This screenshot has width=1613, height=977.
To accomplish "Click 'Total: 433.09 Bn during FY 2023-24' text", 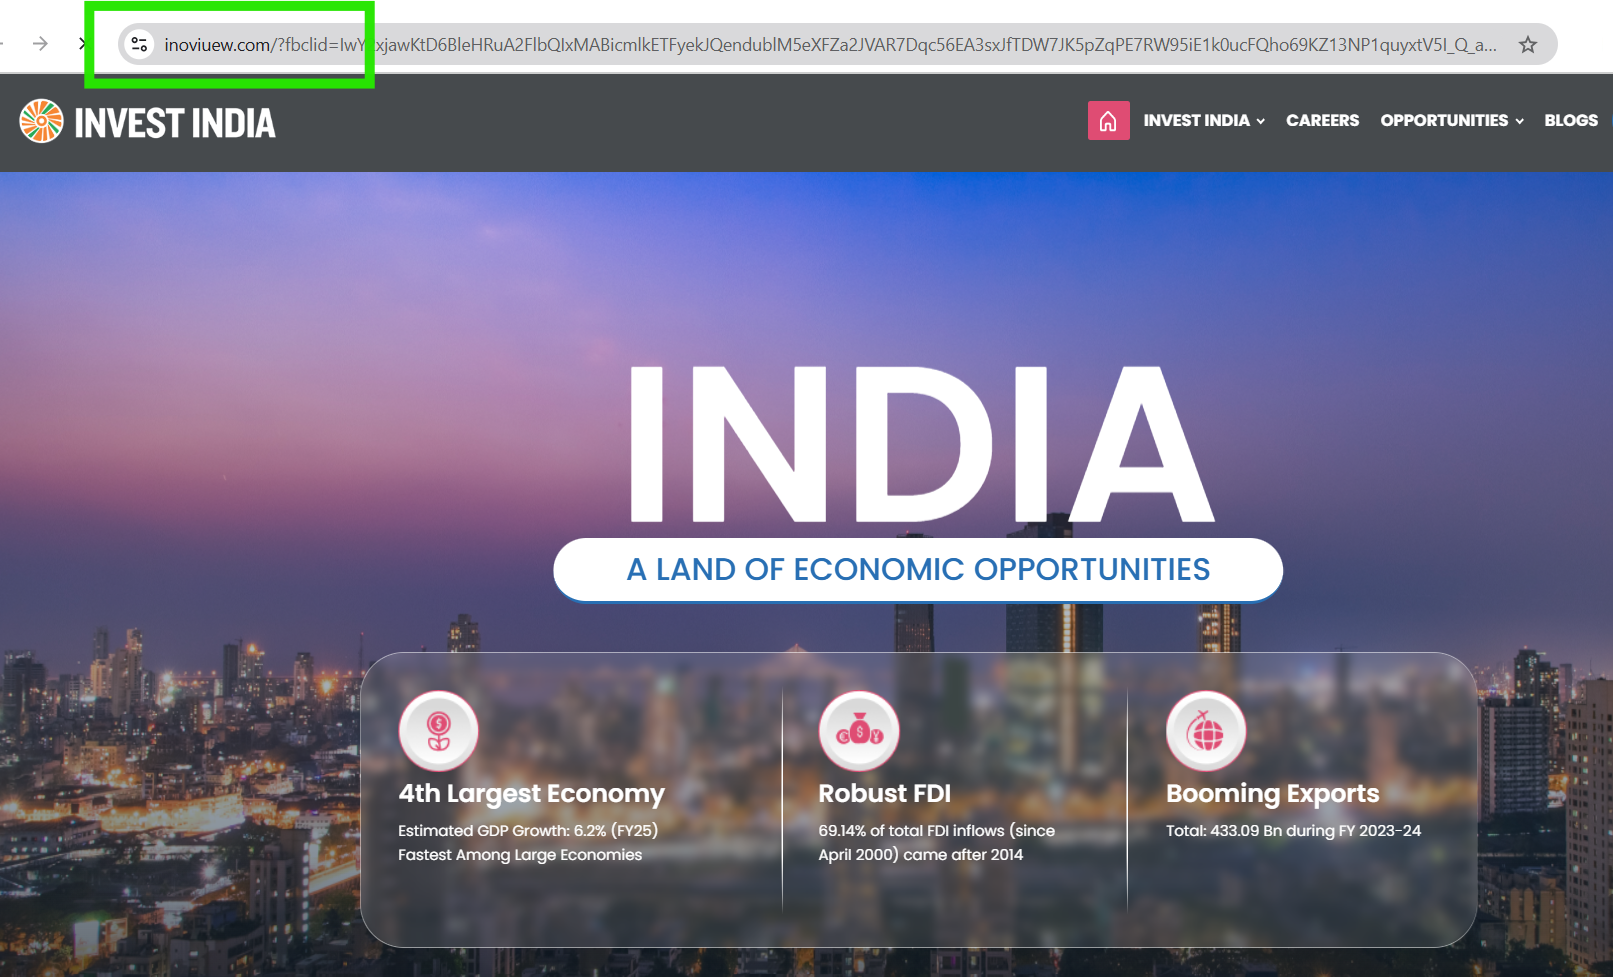I will click(x=1293, y=831).
